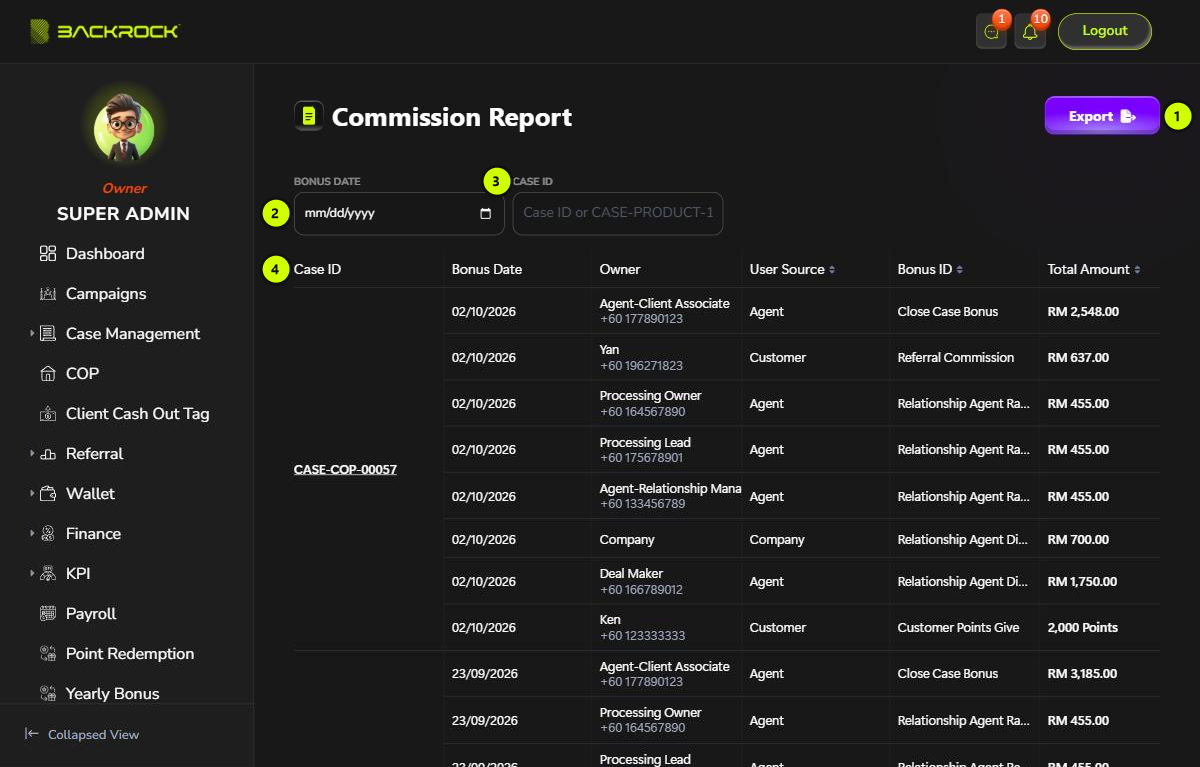The image size is (1200, 767).
Task: Click the Dashboard grid icon in sidebar
Action: tap(48, 254)
